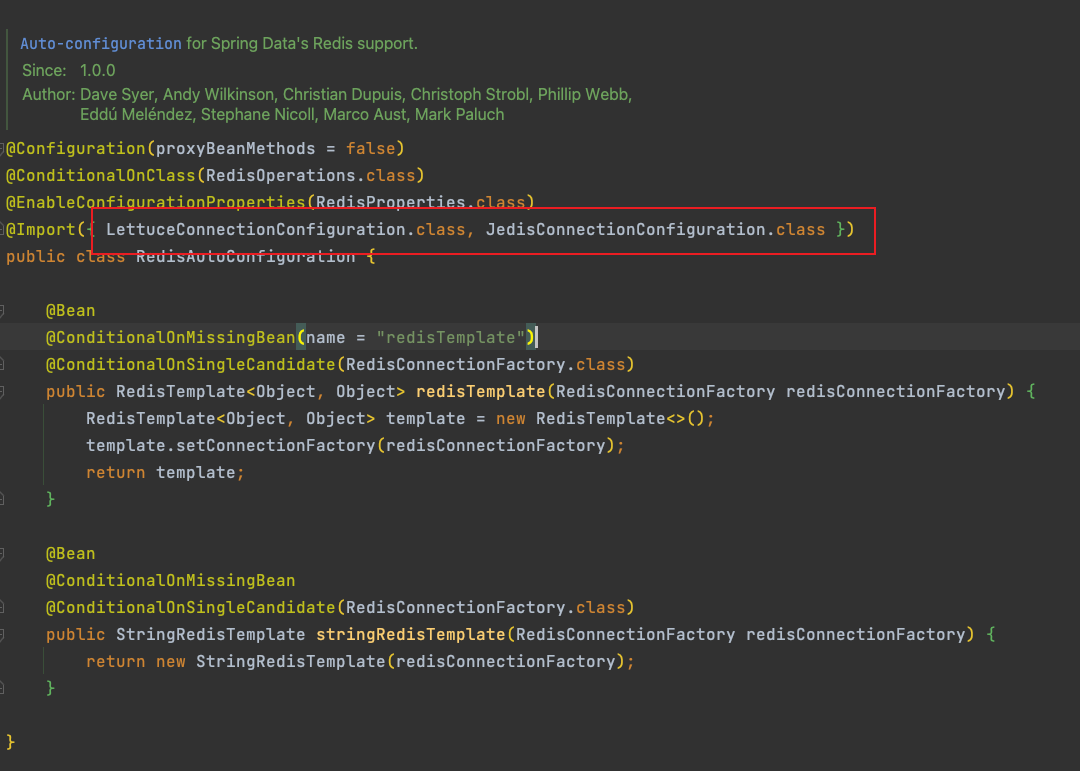
Task: Click the 'return template;' statement
Action: tap(165, 473)
